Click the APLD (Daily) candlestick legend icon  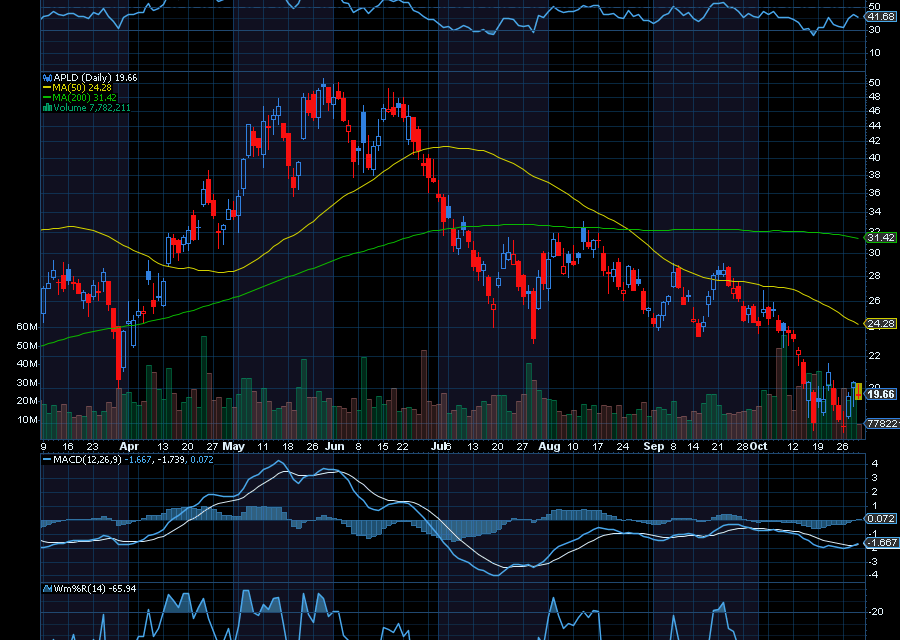48,77
